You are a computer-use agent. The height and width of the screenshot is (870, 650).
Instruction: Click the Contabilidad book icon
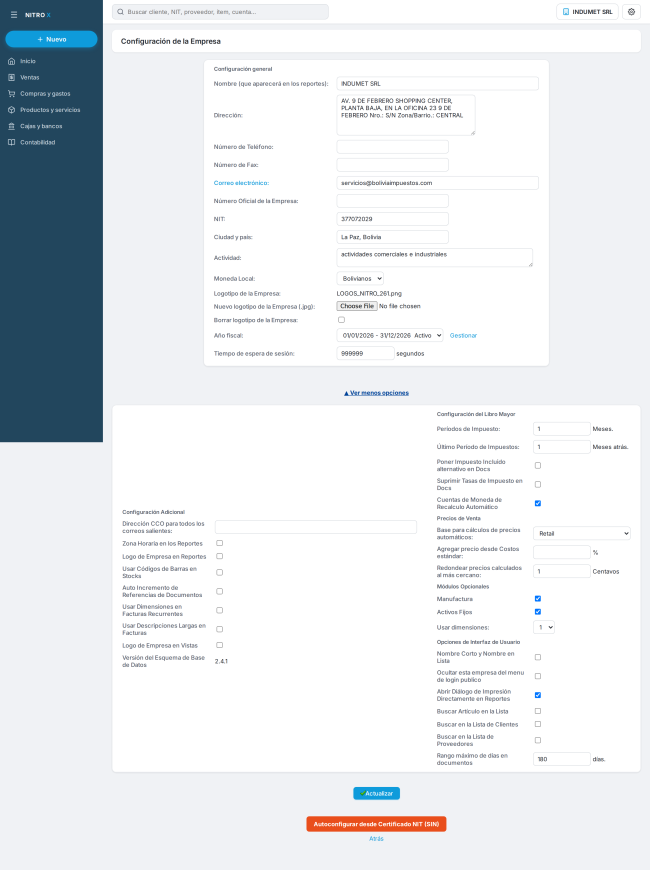tap(11, 142)
